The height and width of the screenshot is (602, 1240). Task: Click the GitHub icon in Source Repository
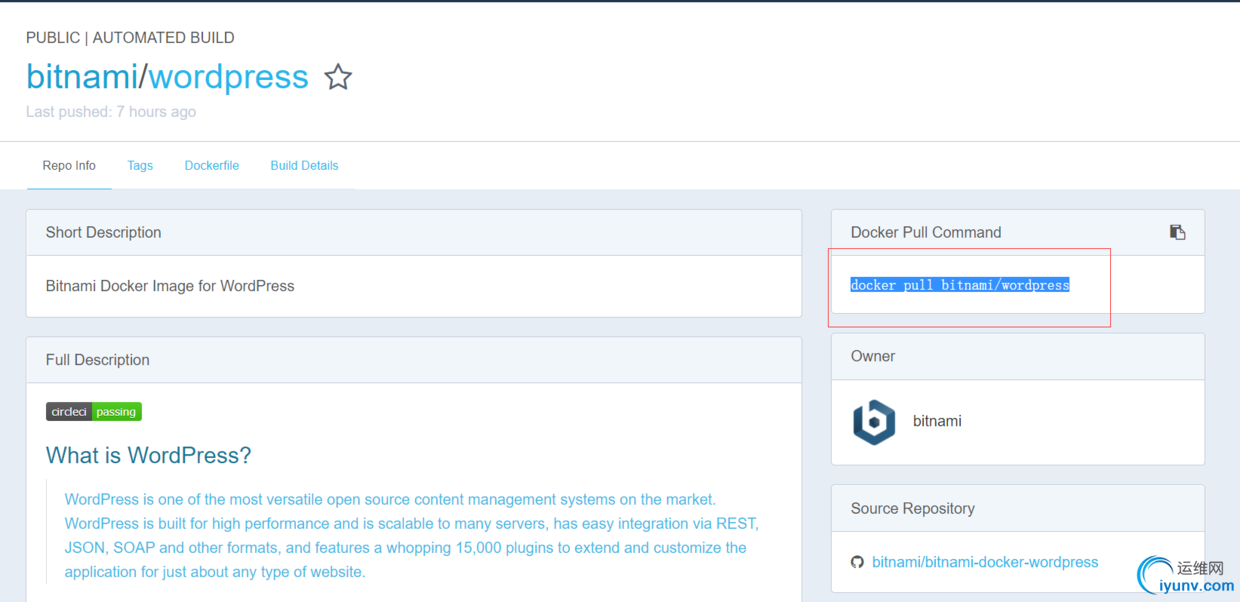[857, 562]
